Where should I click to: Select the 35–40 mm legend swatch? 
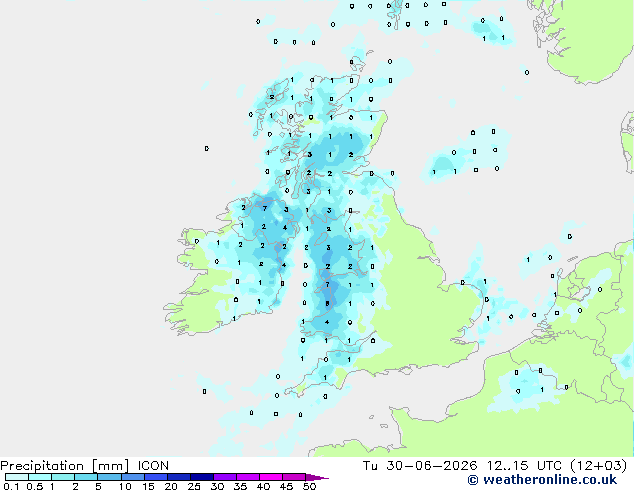tap(248, 477)
